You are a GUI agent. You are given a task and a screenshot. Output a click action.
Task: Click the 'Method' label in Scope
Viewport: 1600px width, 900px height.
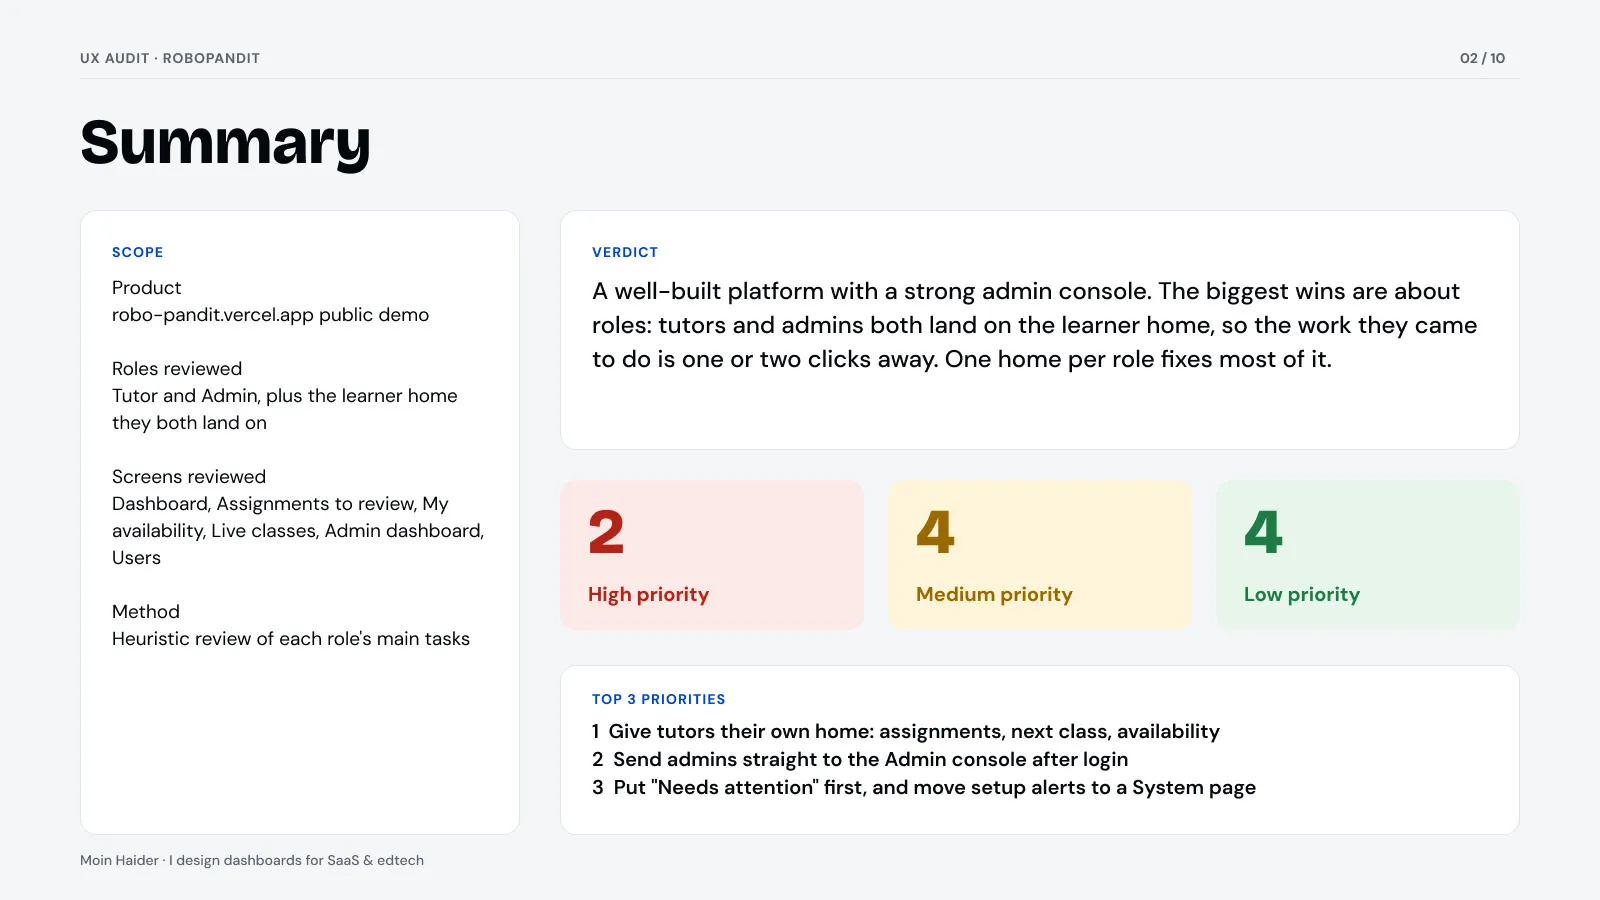pyautogui.click(x=146, y=612)
